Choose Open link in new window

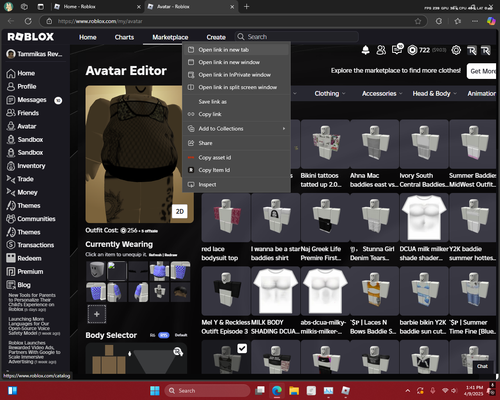point(236,62)
